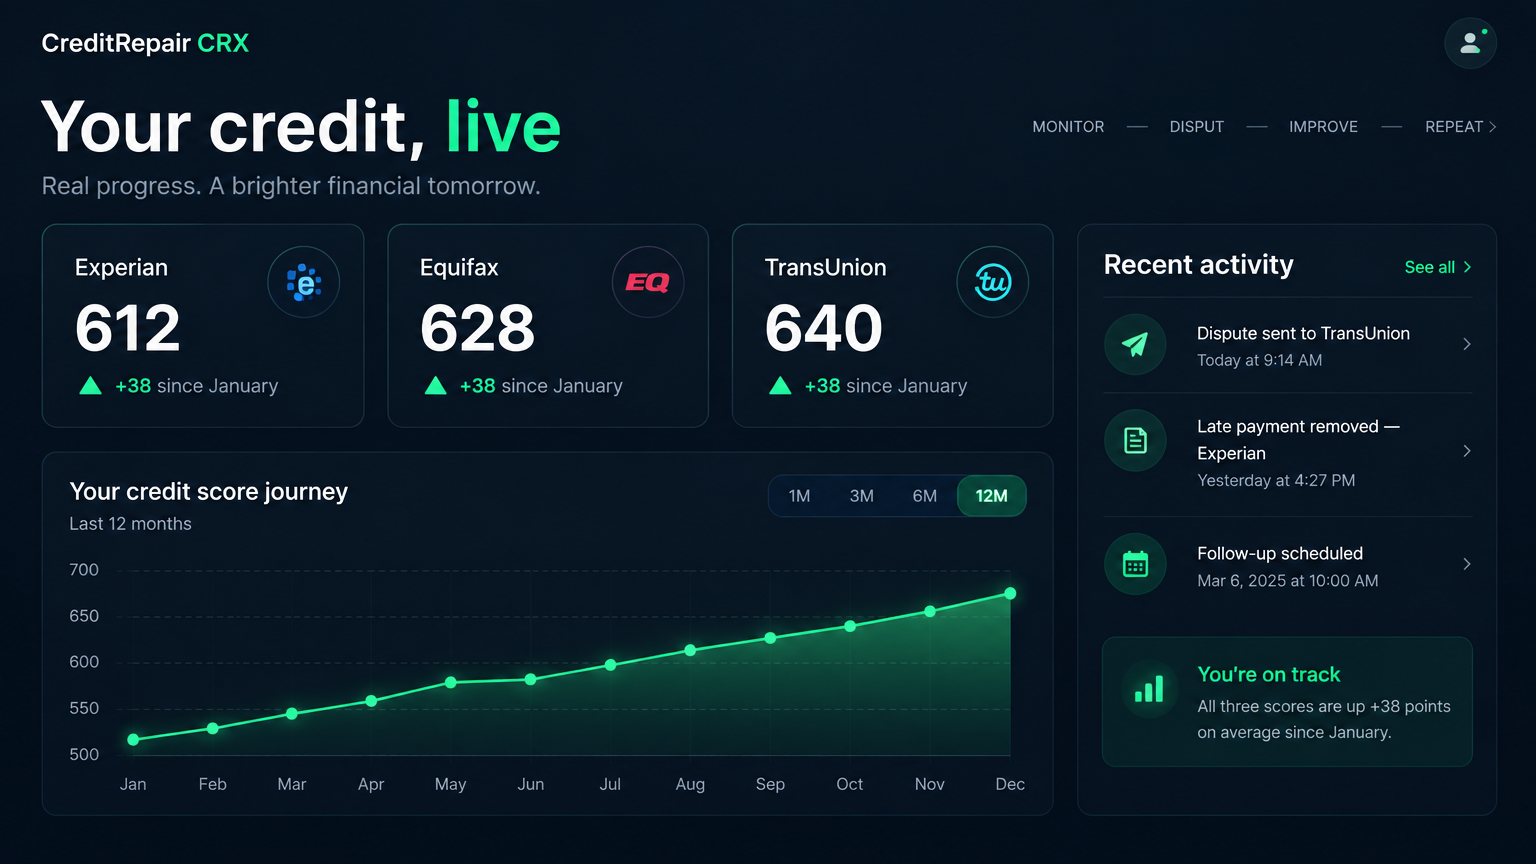Click the Equifax EQ logo icon
The width and height of the screenshot is (1536, 864).
(648, 282)
